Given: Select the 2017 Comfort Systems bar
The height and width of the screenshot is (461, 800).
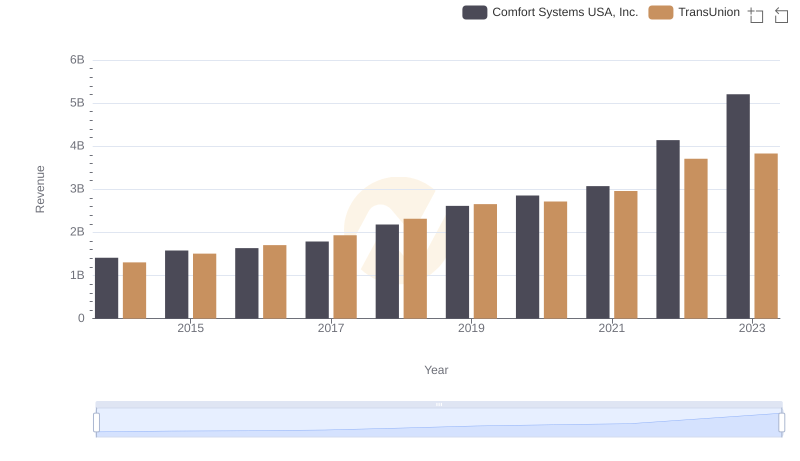Looking at the screenshot, I should point(317,280).
